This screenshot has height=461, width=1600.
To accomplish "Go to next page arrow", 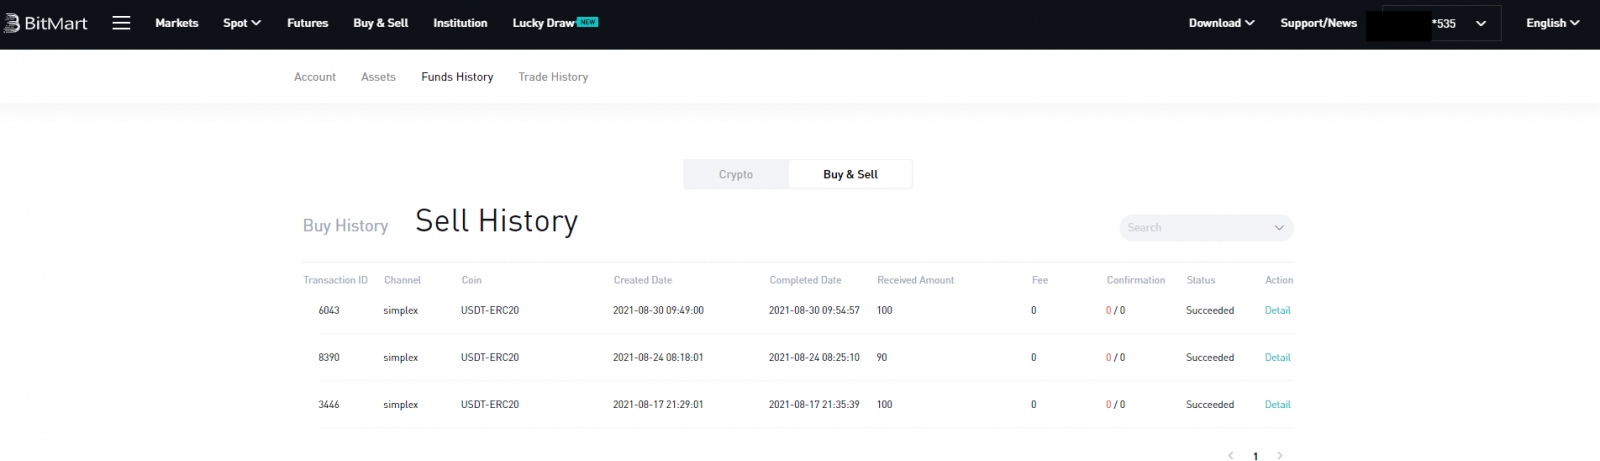I will (x=1279, y=455).
